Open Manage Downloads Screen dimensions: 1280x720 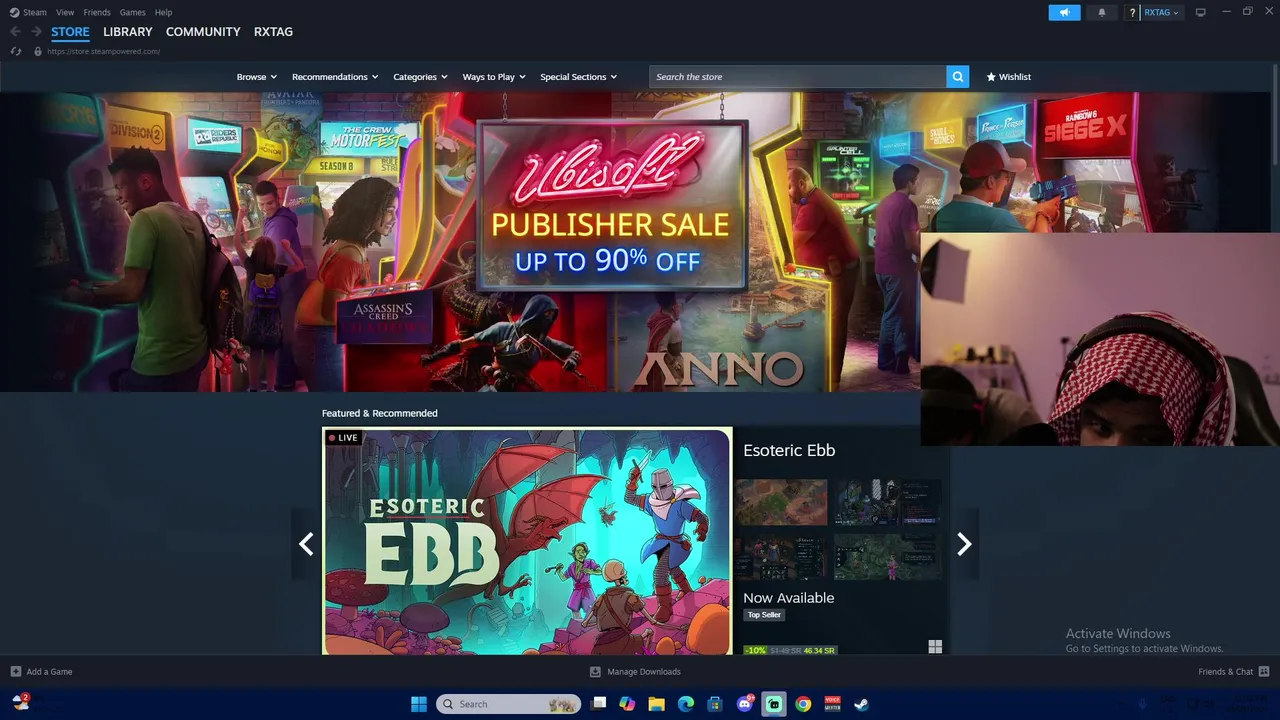tap(635, 672)
